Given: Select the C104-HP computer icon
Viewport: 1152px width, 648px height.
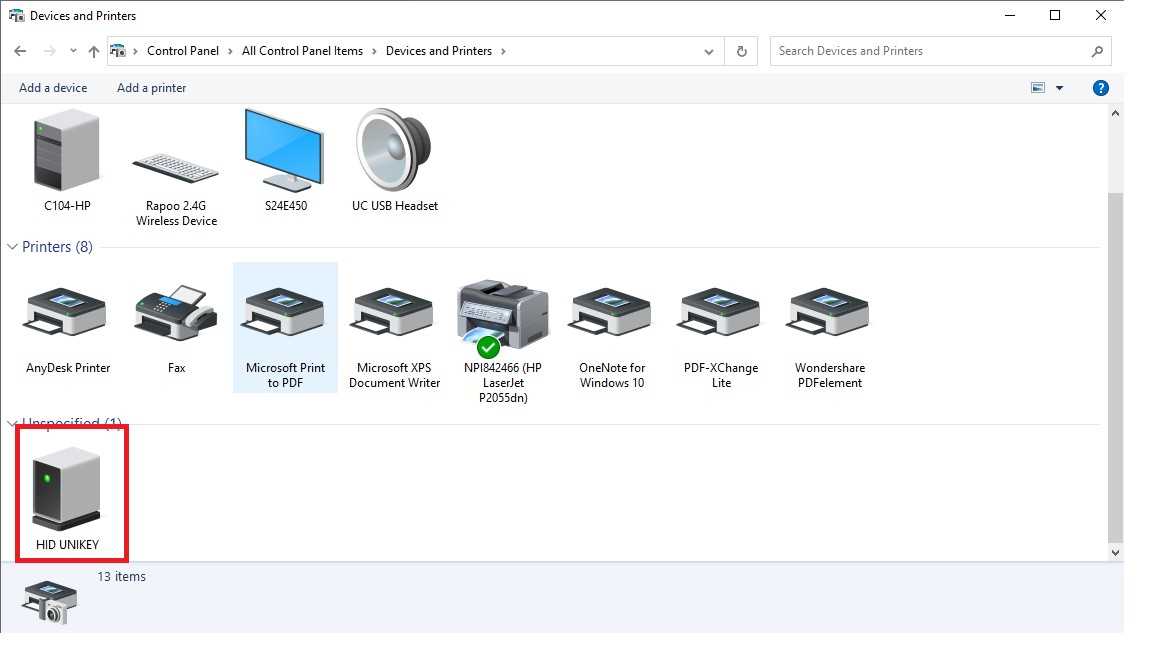Looking at the screenshot, I should pyautogui.click(x=67, y=152).
